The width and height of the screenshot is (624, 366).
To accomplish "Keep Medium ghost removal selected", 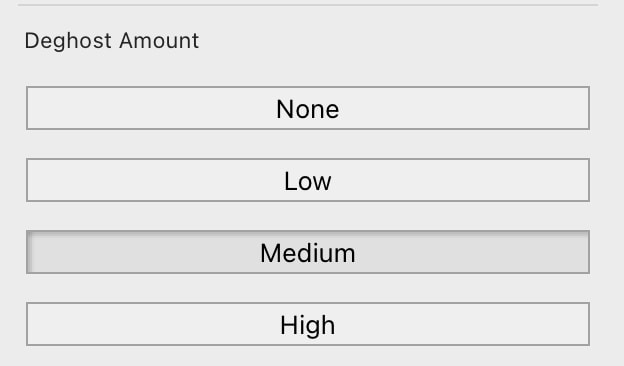I will tap(308, 252).
